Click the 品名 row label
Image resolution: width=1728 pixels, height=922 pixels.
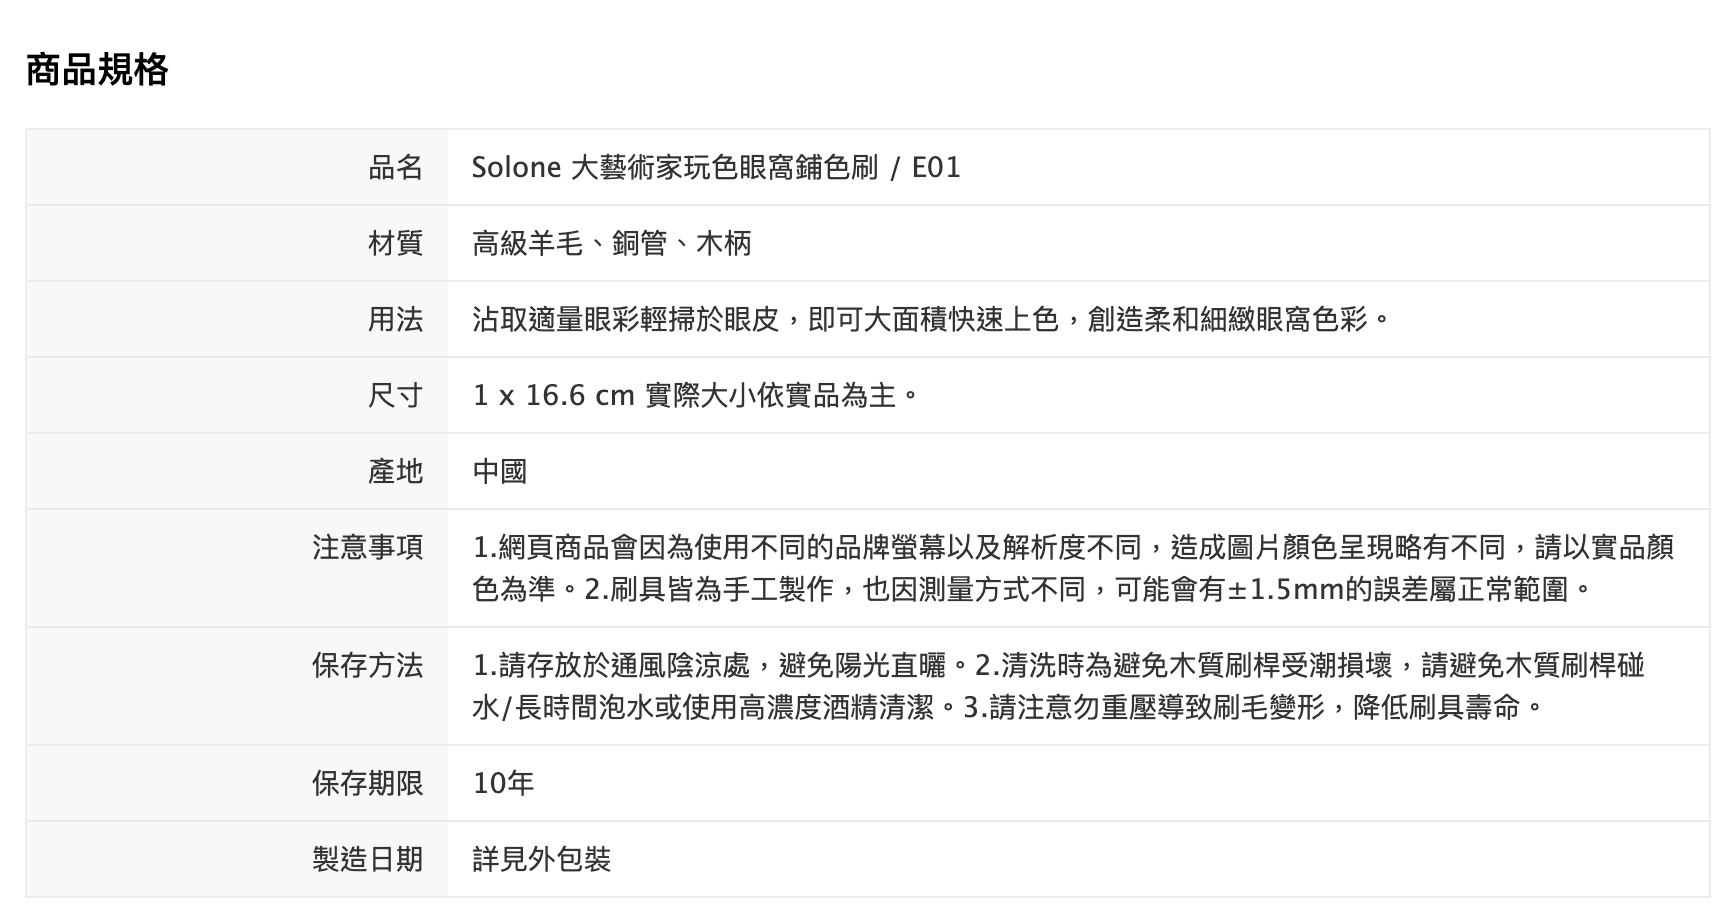tap(395, 167)
